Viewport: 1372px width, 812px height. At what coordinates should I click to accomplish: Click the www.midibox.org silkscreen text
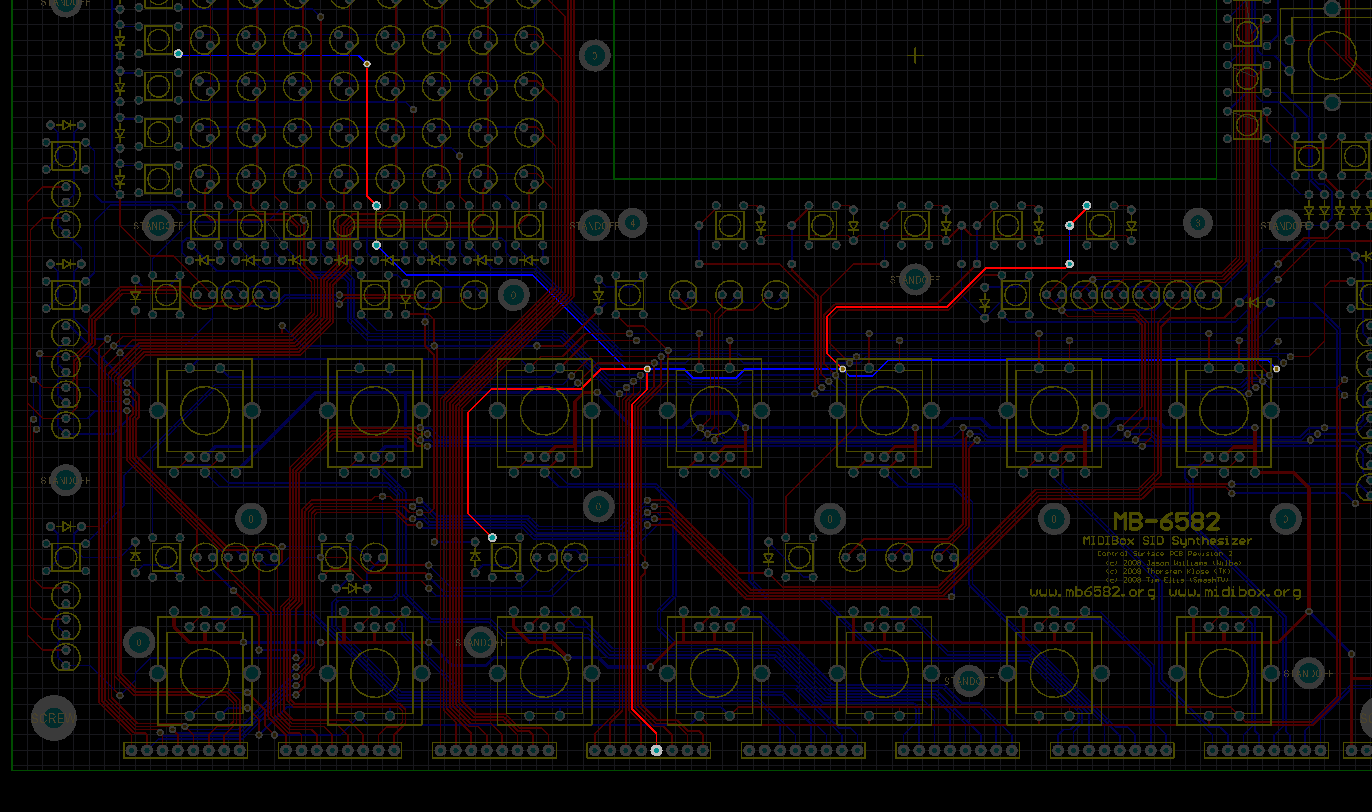pyautogui.click(x=1234, y=592)
